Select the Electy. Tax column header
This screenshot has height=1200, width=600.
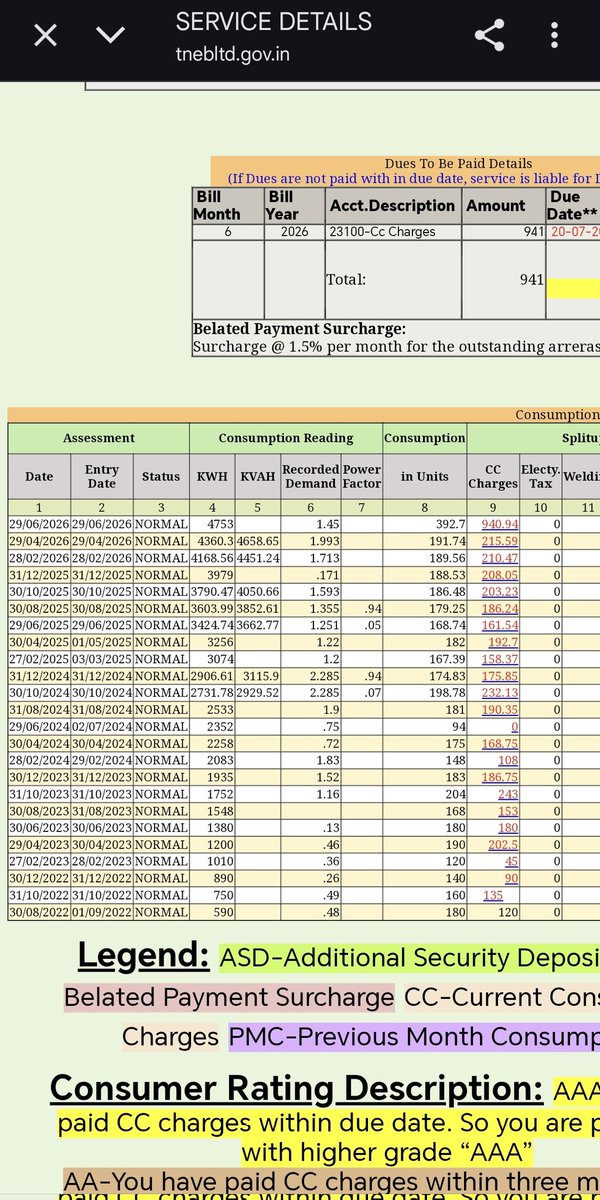[x=540, y=476]
